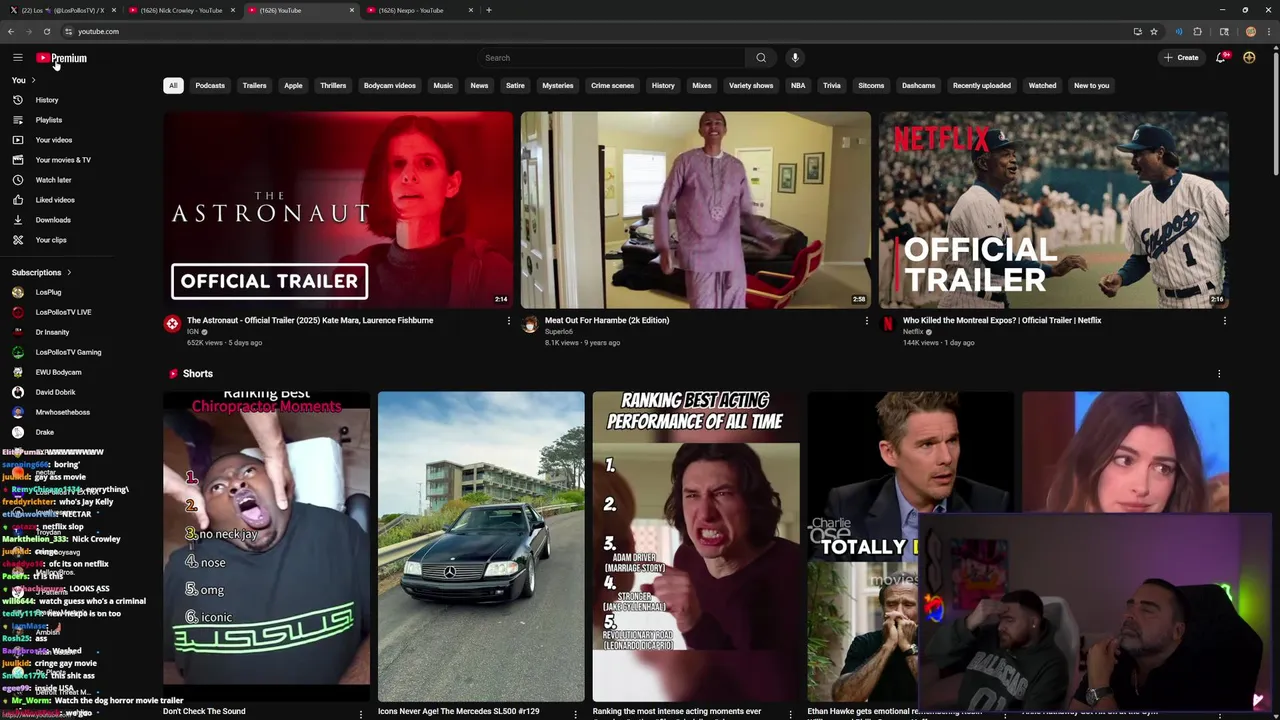
Task: Open the hamburger guide menu
Action: coord(17,58)
